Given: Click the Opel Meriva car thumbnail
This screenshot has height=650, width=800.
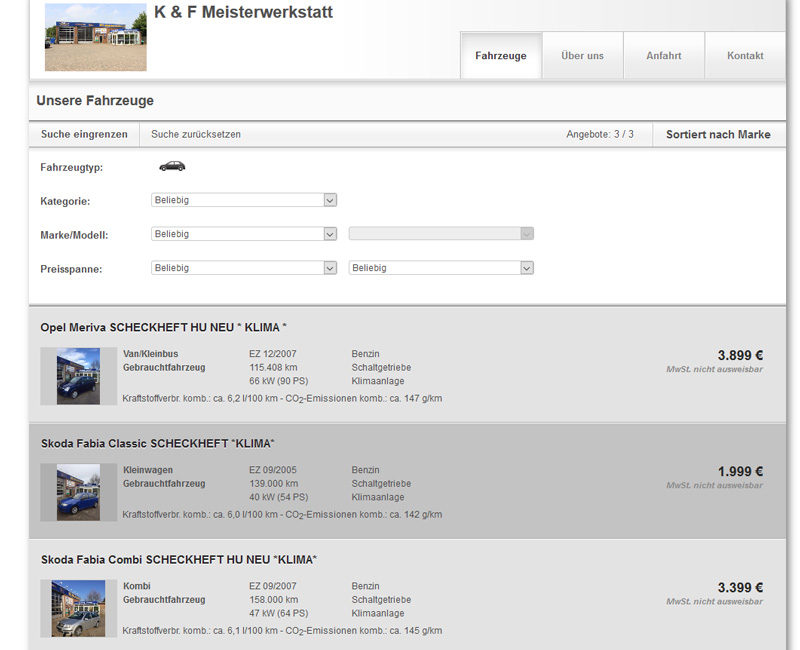Looking at the screenshot, I should tap(79, 376).
